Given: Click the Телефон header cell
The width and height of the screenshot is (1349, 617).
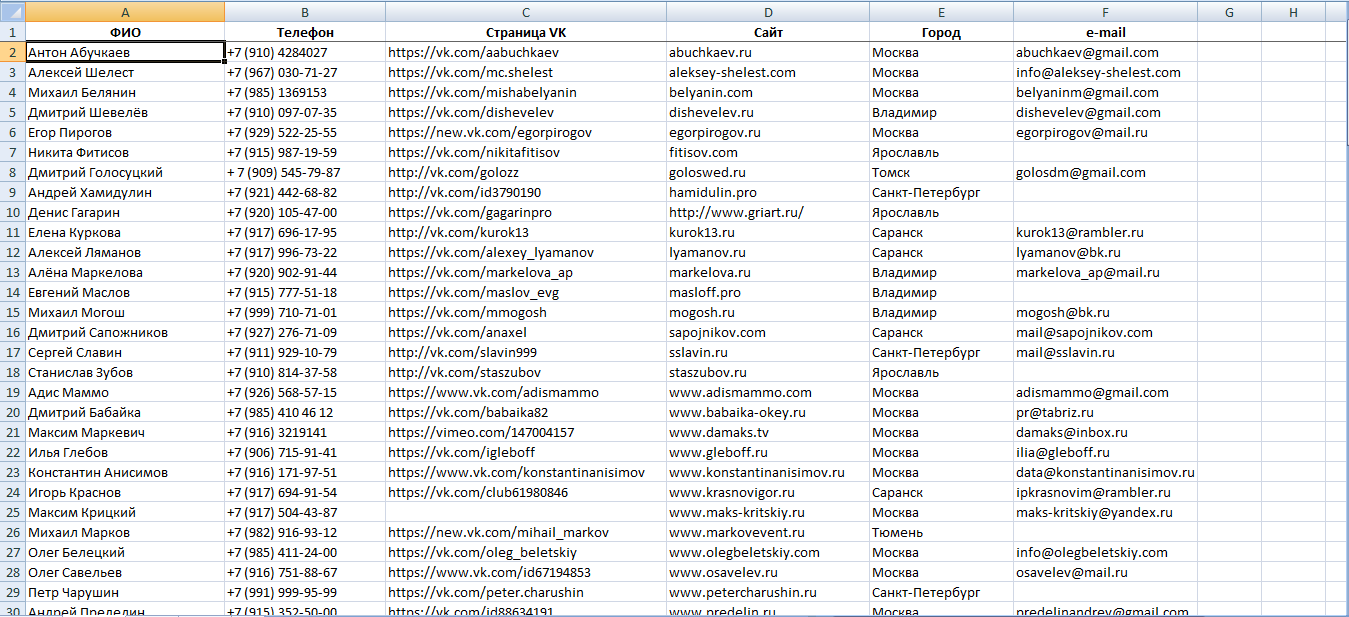Looking at the screenshot, I should point(305,32).
